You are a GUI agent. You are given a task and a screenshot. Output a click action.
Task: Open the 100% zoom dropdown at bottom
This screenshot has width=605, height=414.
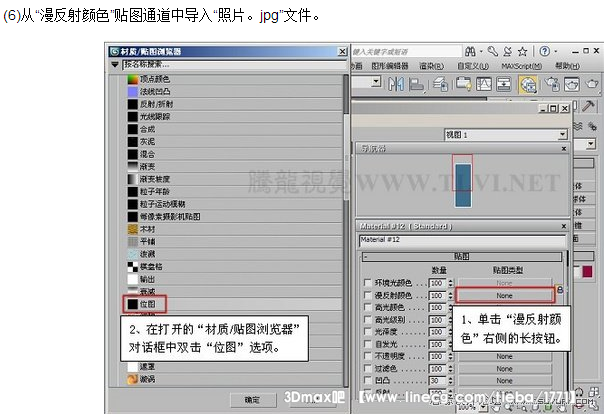482,407
